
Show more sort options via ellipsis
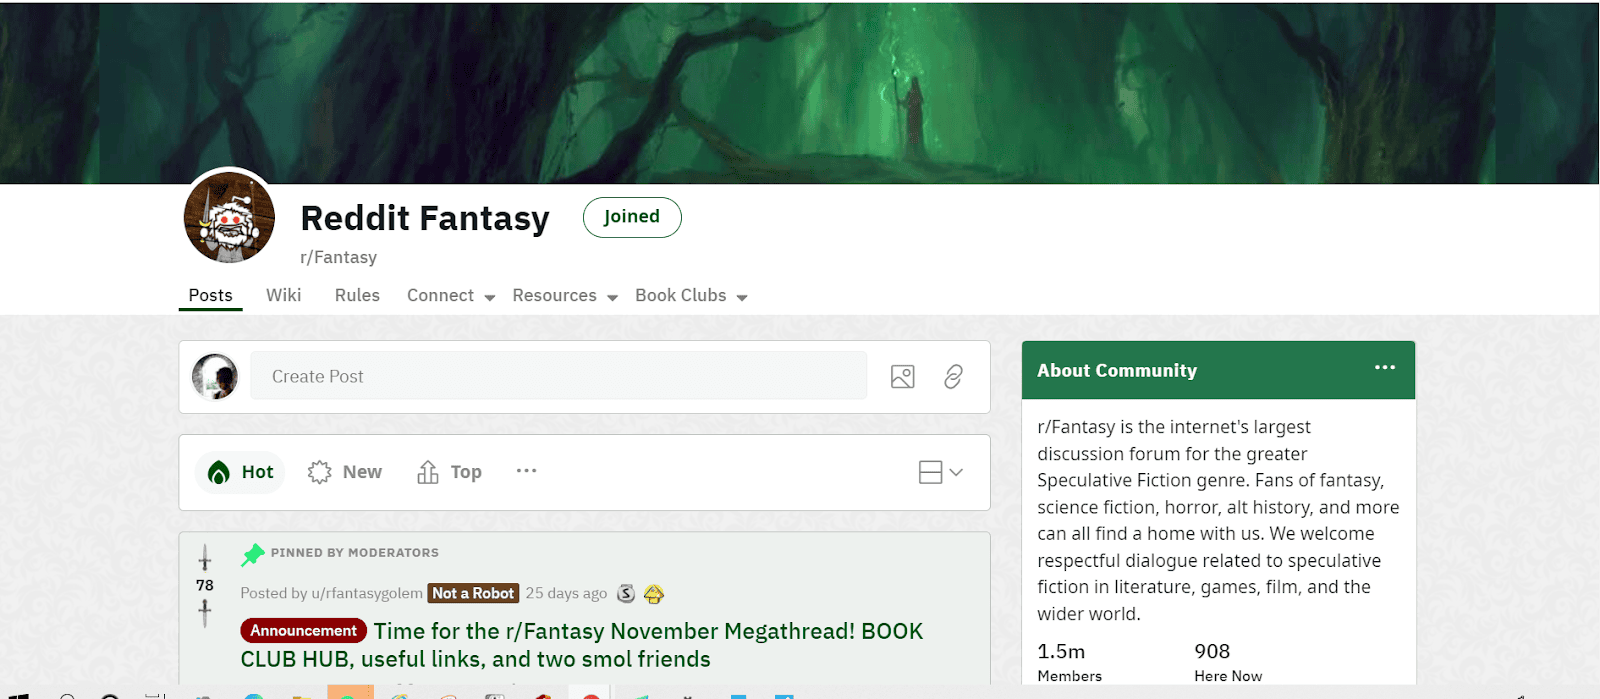tap(526, 471)
